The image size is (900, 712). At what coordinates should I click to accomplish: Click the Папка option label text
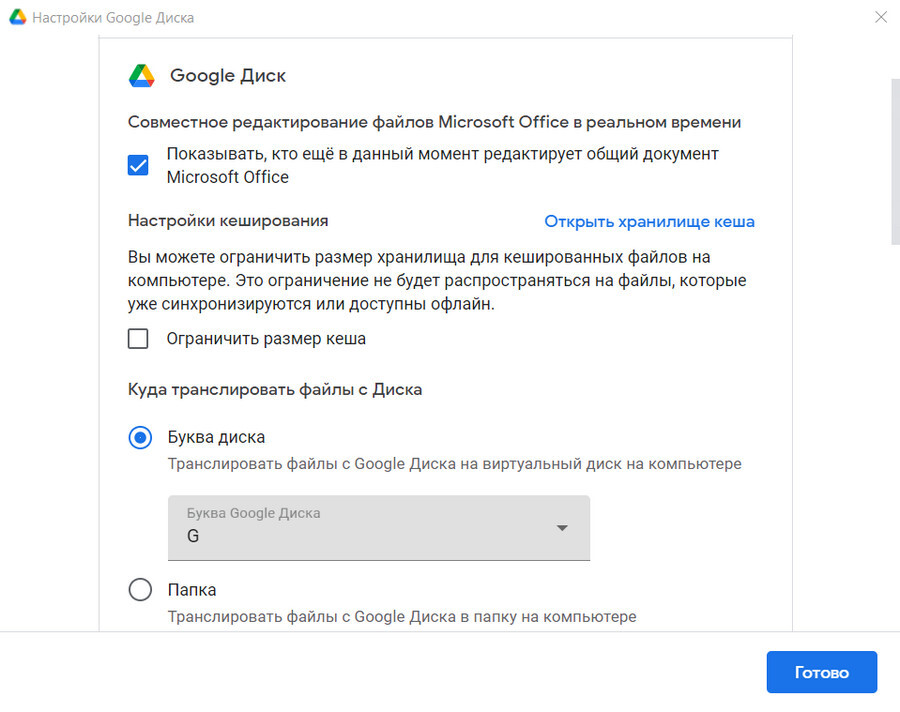(192, 590)
